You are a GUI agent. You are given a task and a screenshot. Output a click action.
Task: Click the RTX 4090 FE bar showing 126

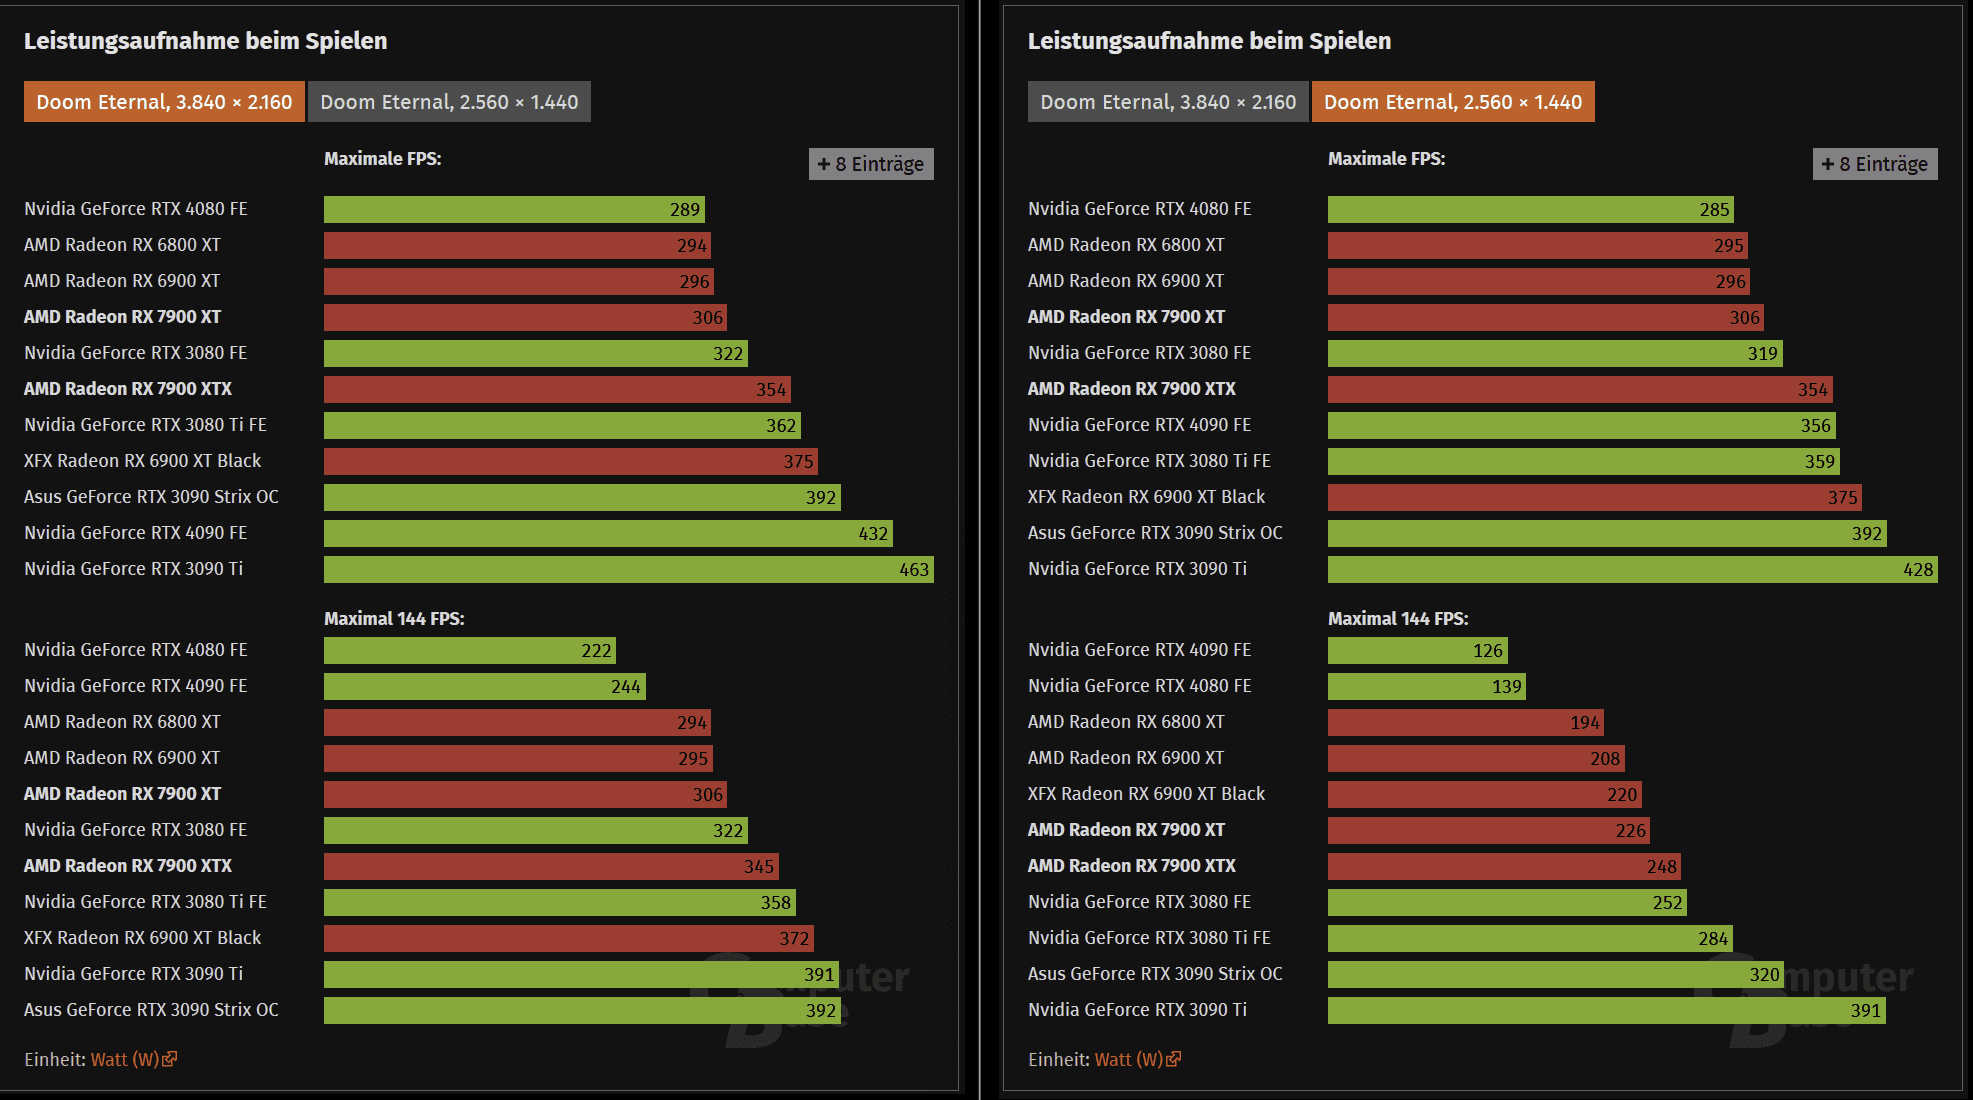(1417, 650)
